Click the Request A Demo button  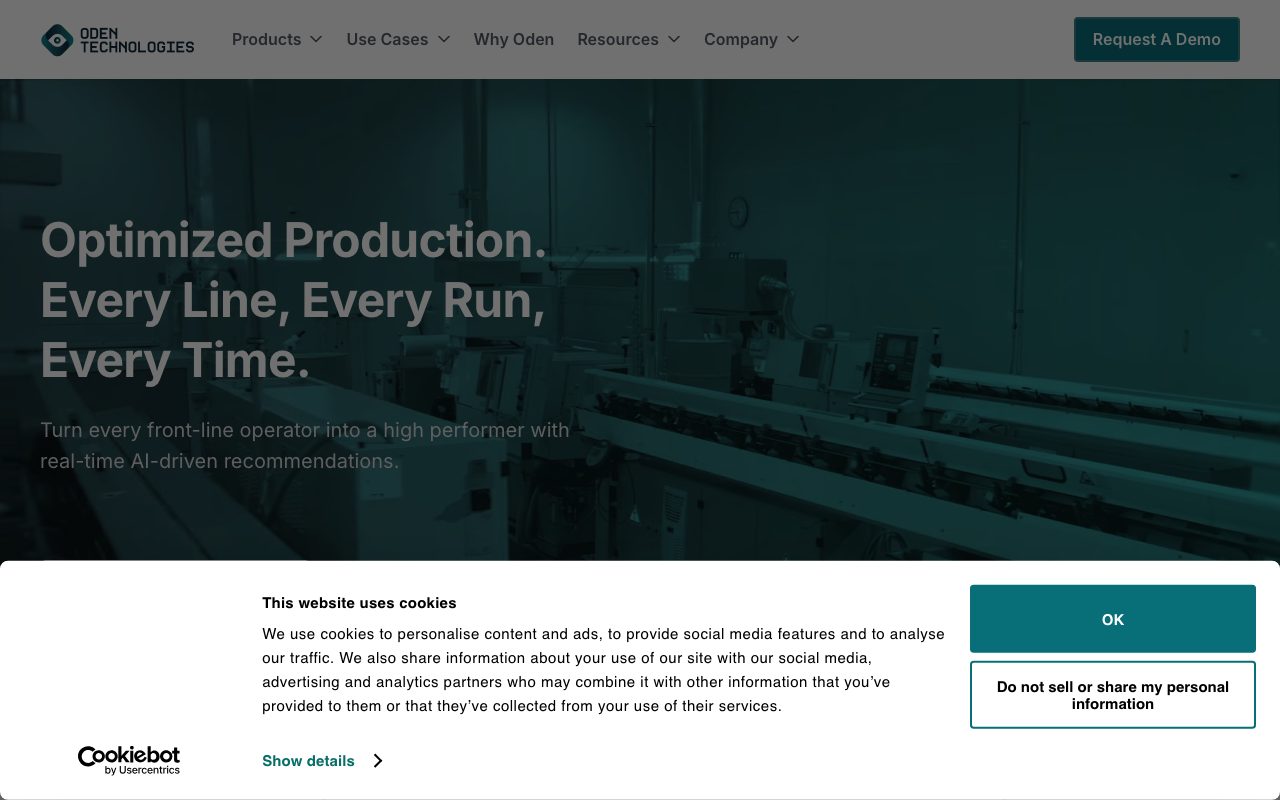(x=1157, y=39)
